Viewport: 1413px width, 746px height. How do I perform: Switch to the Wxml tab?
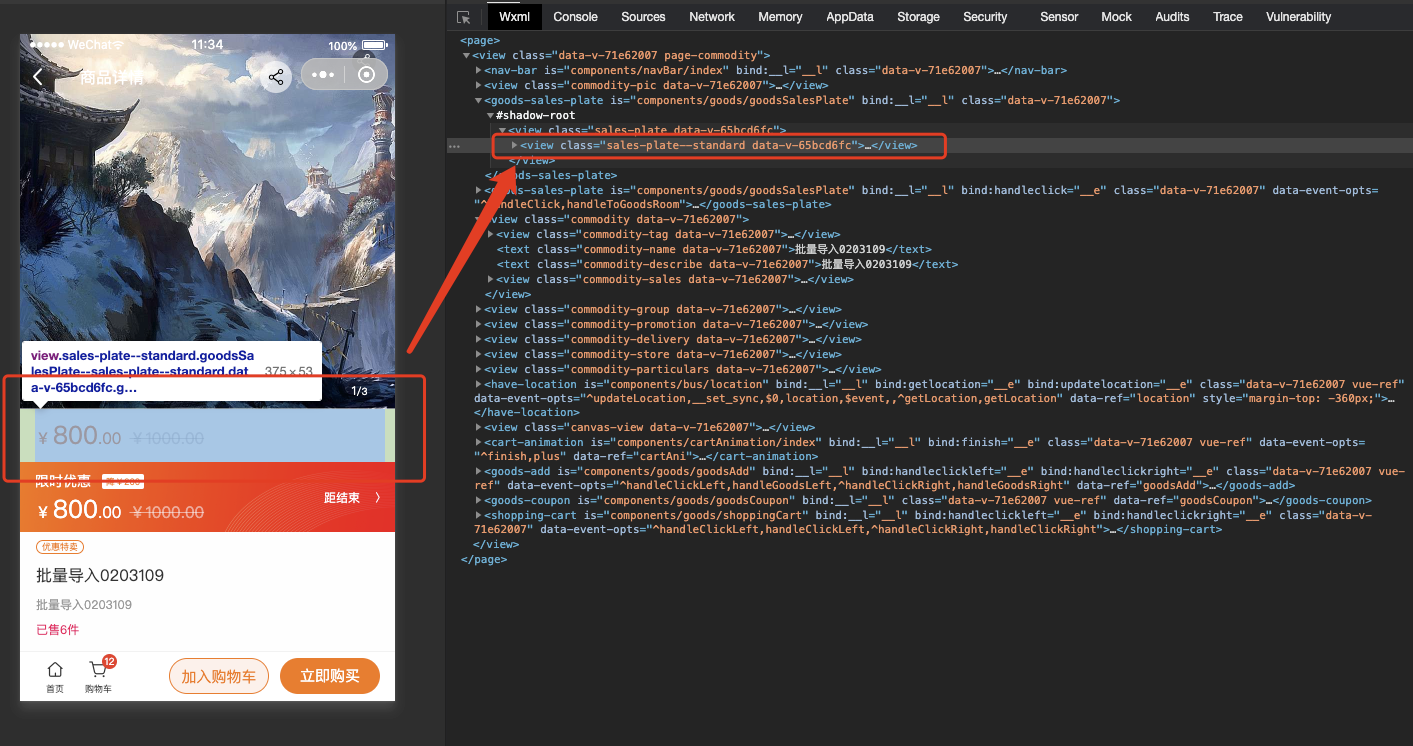(515, 17)
